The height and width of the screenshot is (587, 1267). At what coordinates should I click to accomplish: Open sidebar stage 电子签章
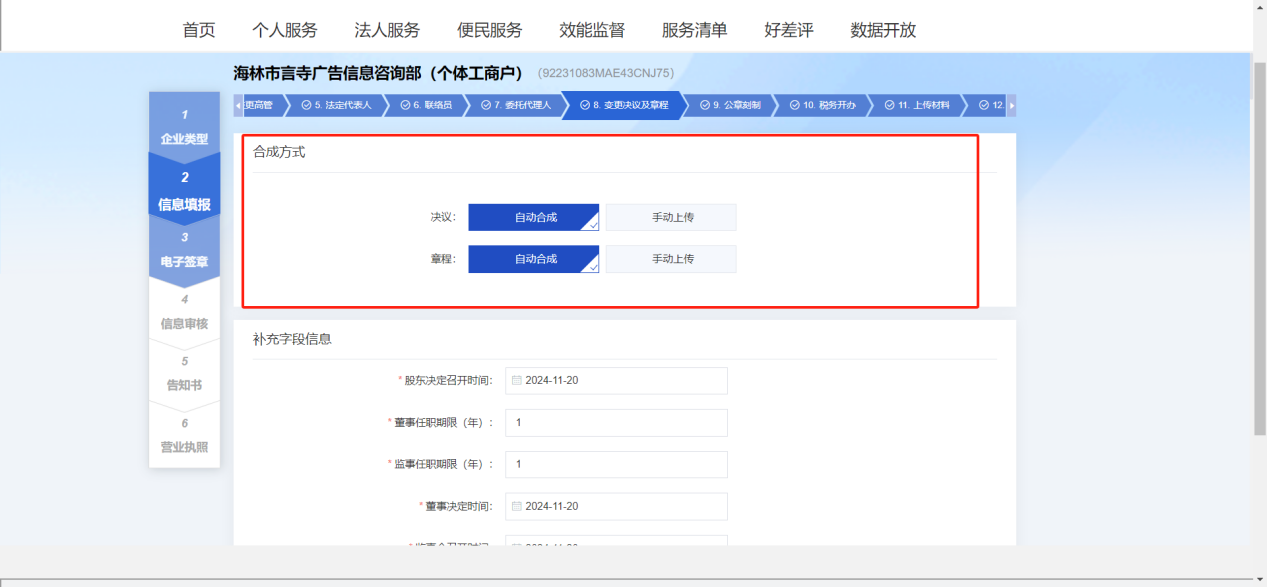pos(184,251)
